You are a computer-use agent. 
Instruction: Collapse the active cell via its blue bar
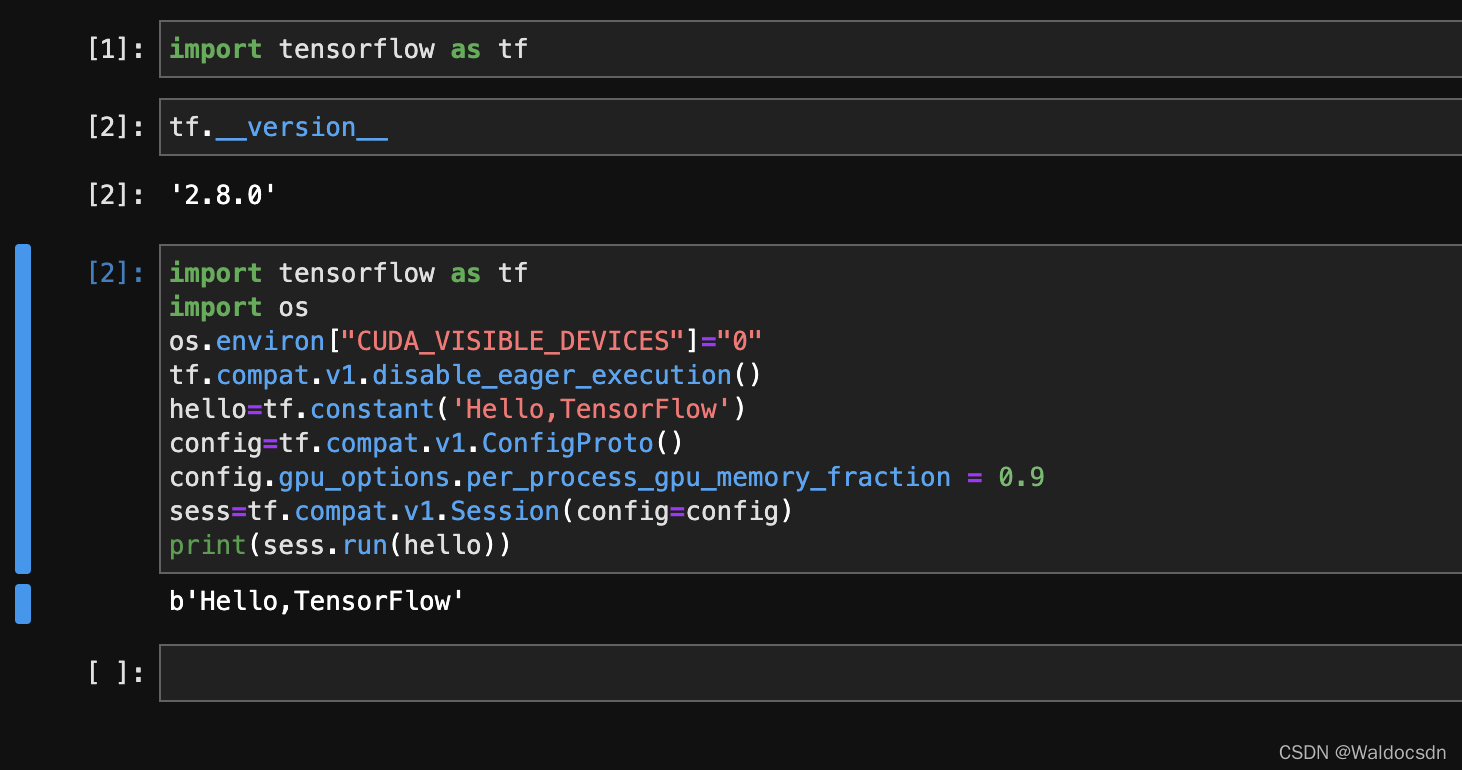coord(23,409)
